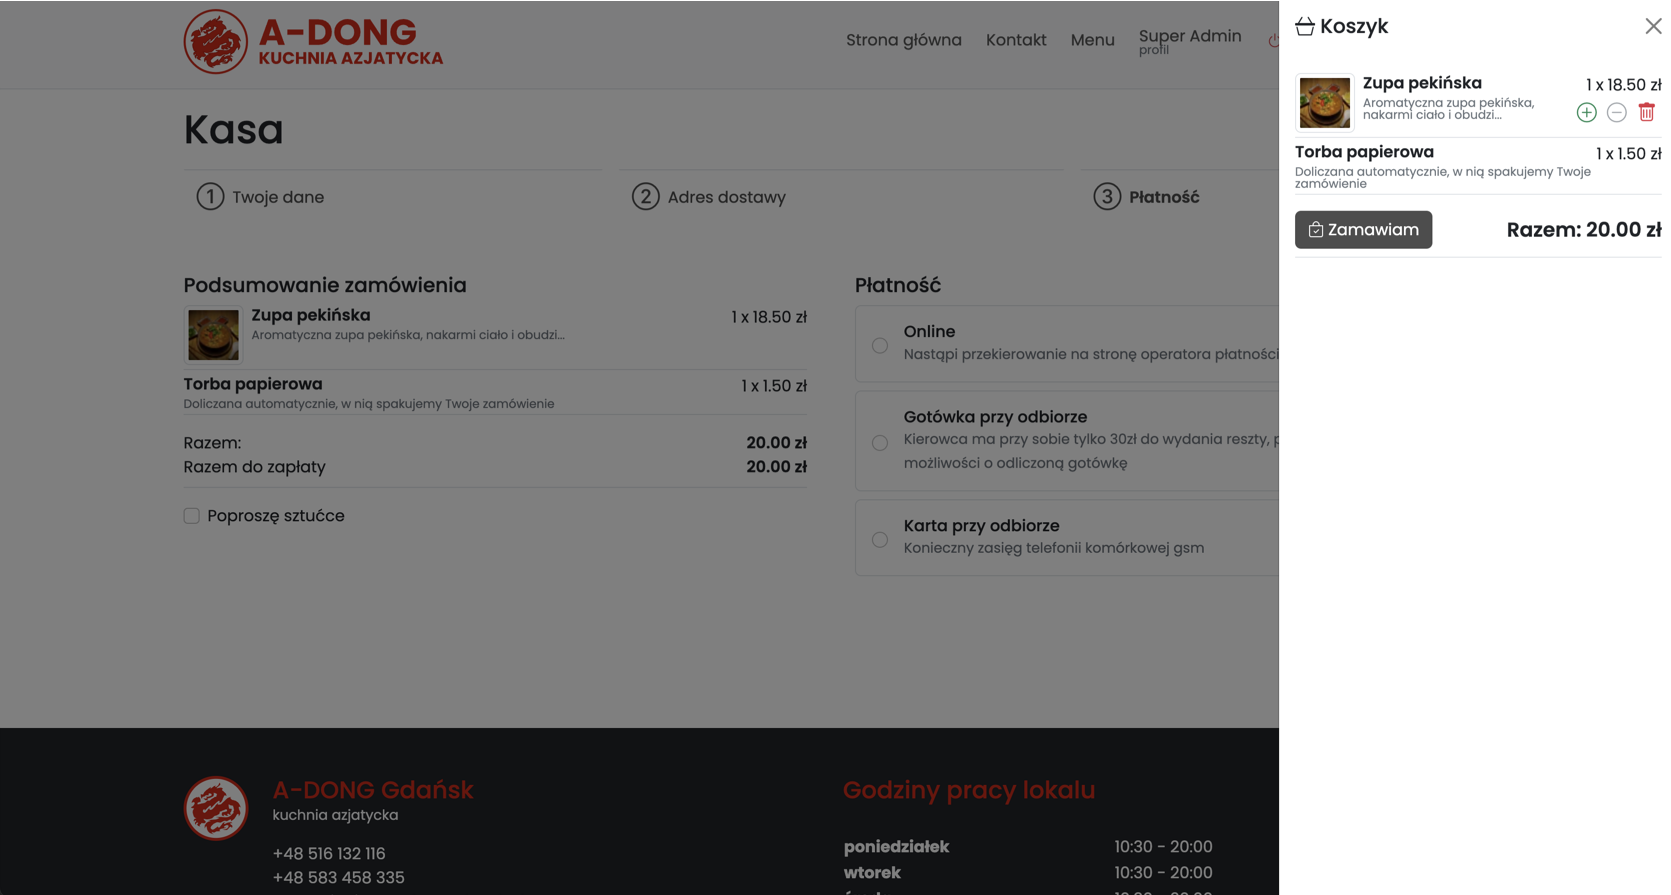Click the red power logout icon

click(x=1273, y=41)
